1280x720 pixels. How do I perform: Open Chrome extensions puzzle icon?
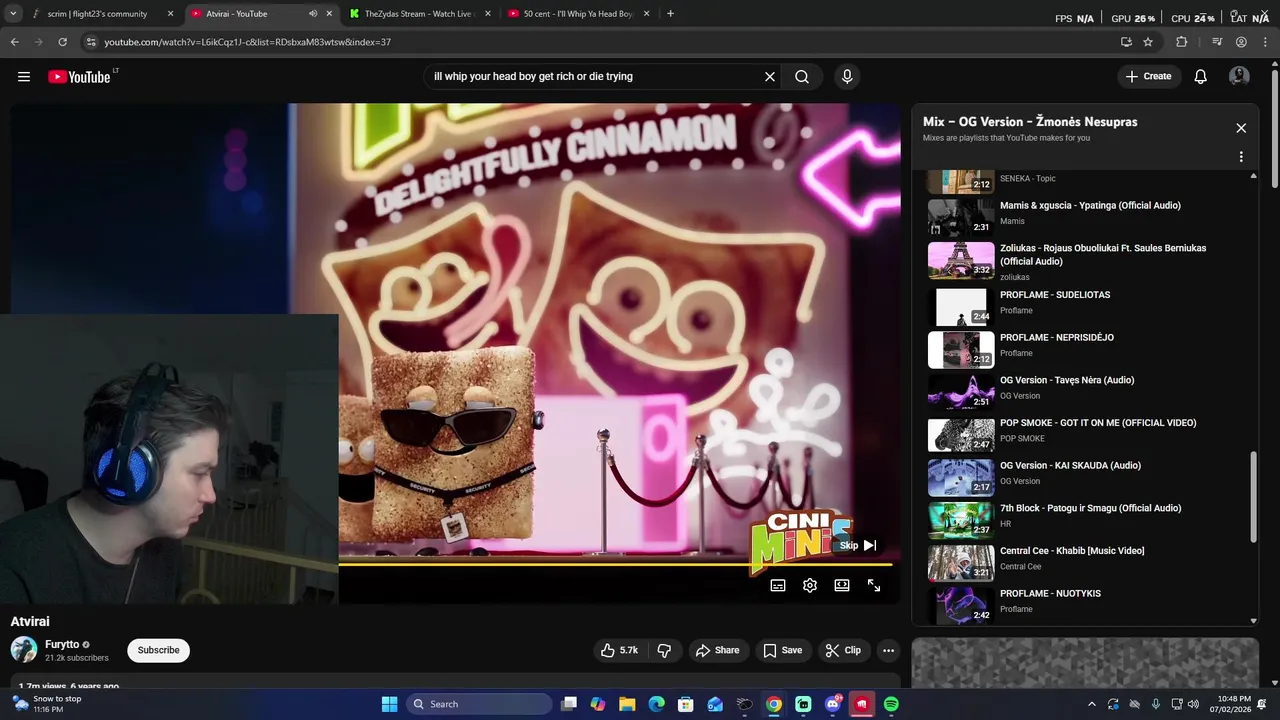coord(1182,42)
